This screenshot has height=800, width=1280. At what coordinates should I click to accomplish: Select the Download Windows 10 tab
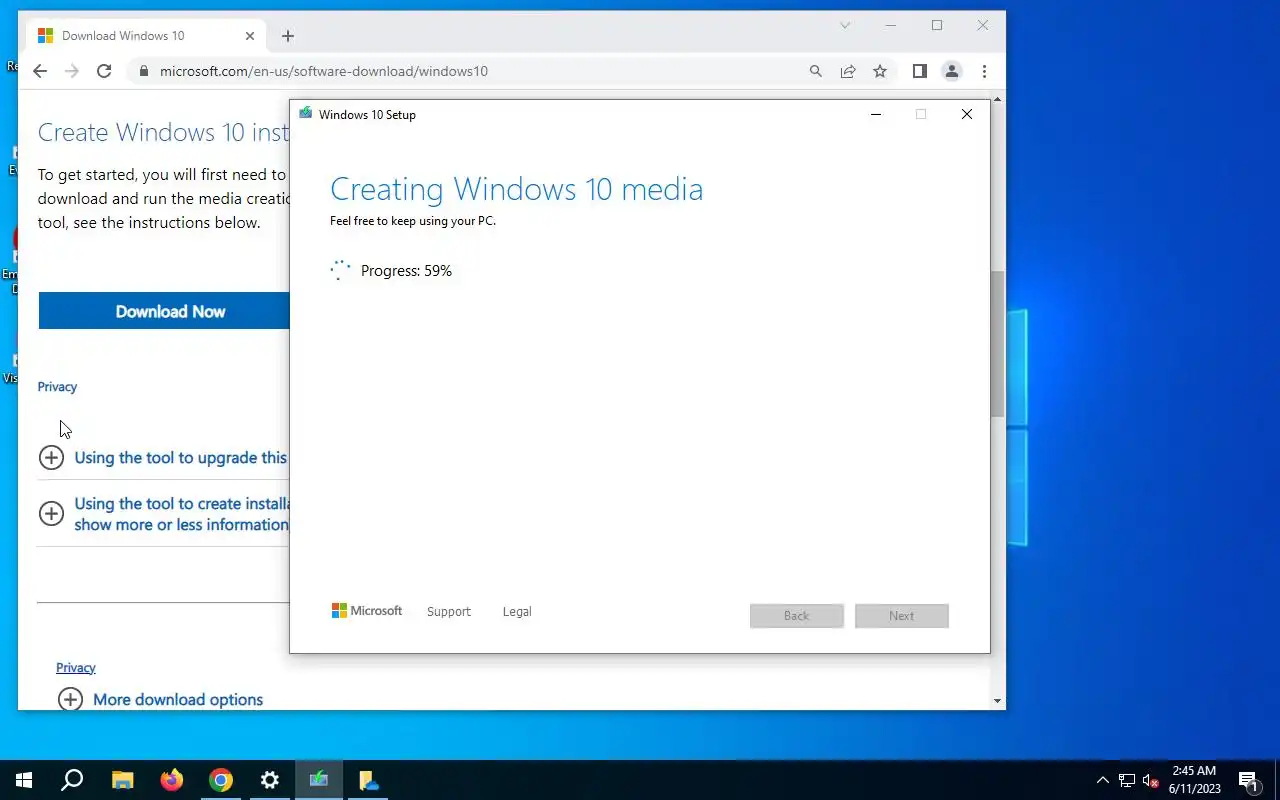[x=147, y=36]
